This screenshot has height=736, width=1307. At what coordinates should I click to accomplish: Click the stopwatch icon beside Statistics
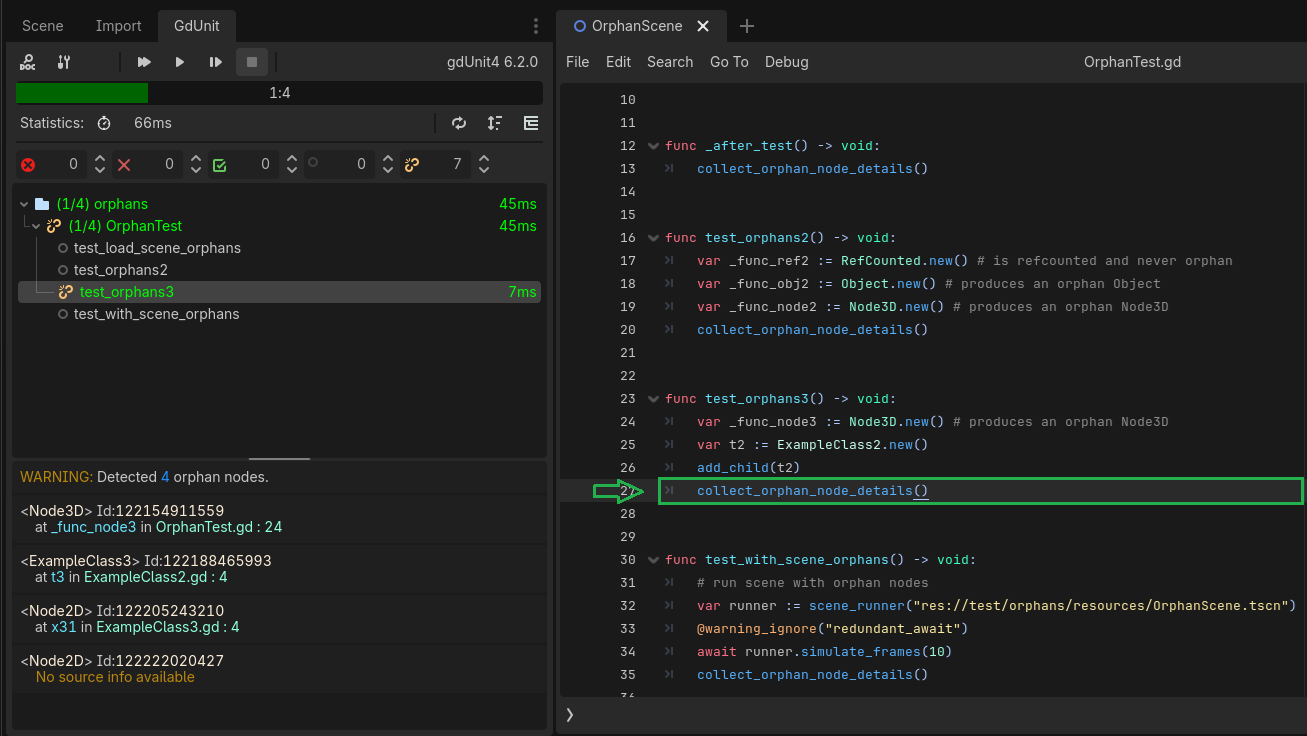pos(104,123)
